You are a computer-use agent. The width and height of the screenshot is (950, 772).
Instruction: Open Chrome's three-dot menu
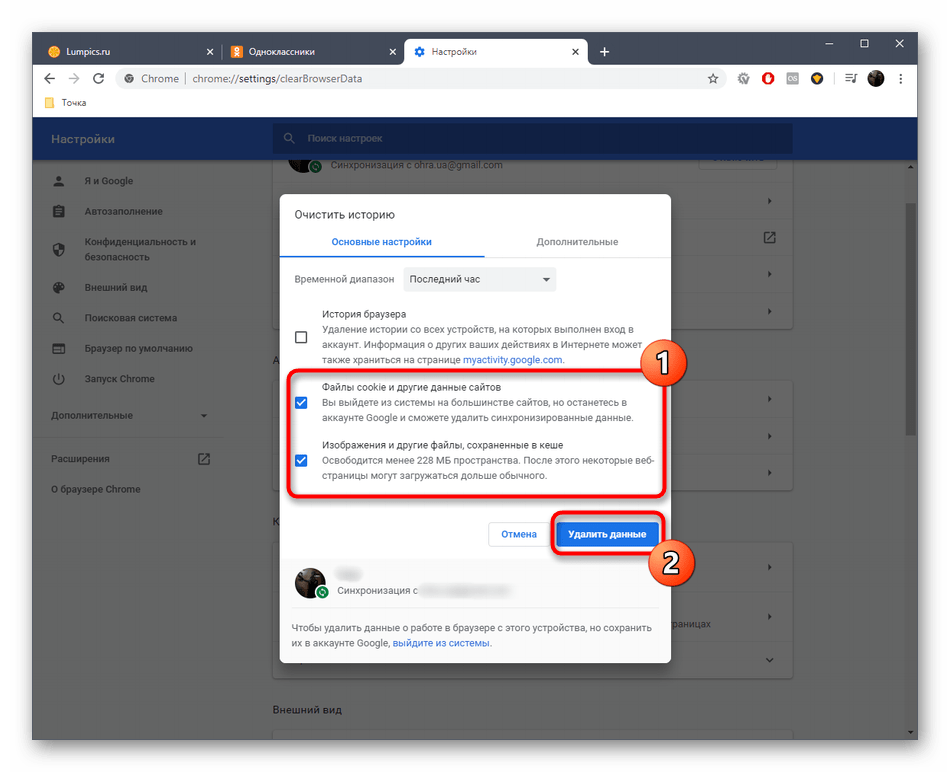[x=900, y=79]
